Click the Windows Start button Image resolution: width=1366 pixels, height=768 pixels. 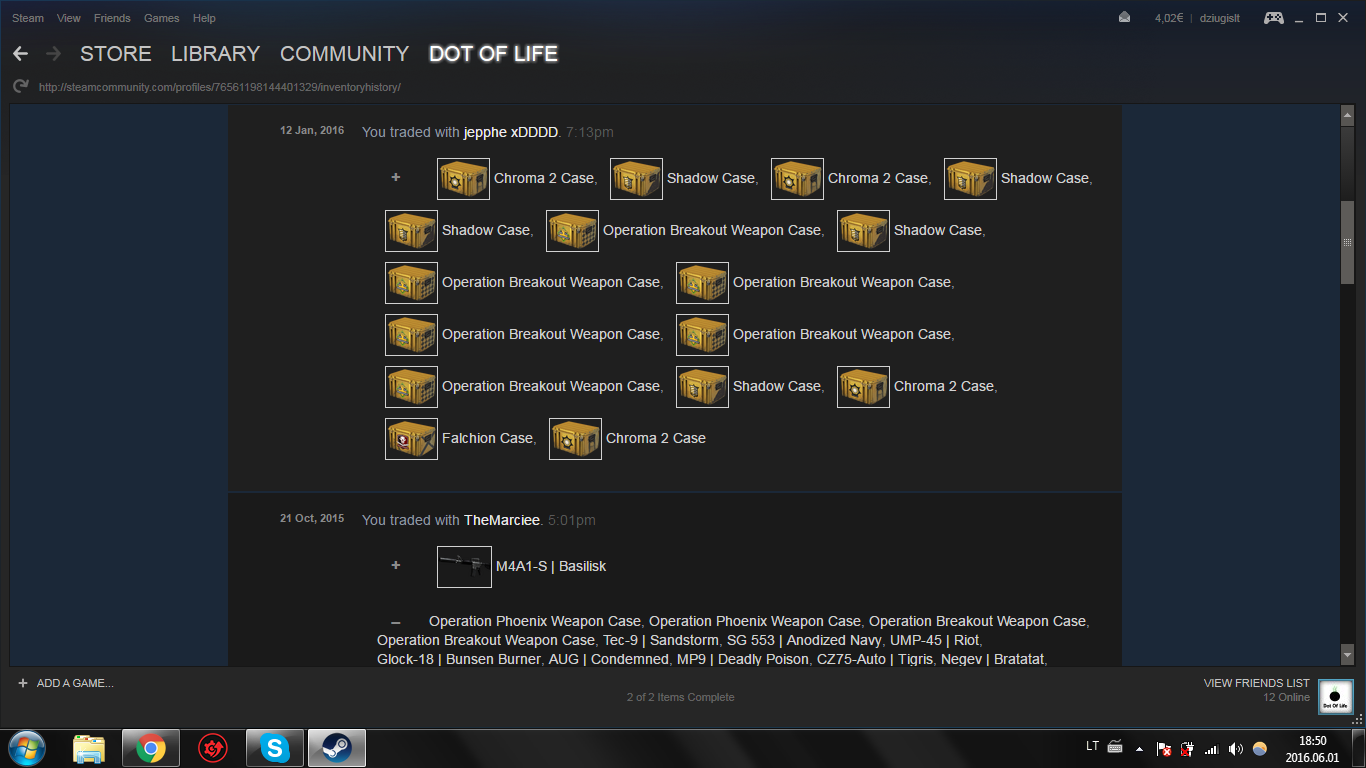(x=26, y=748)
